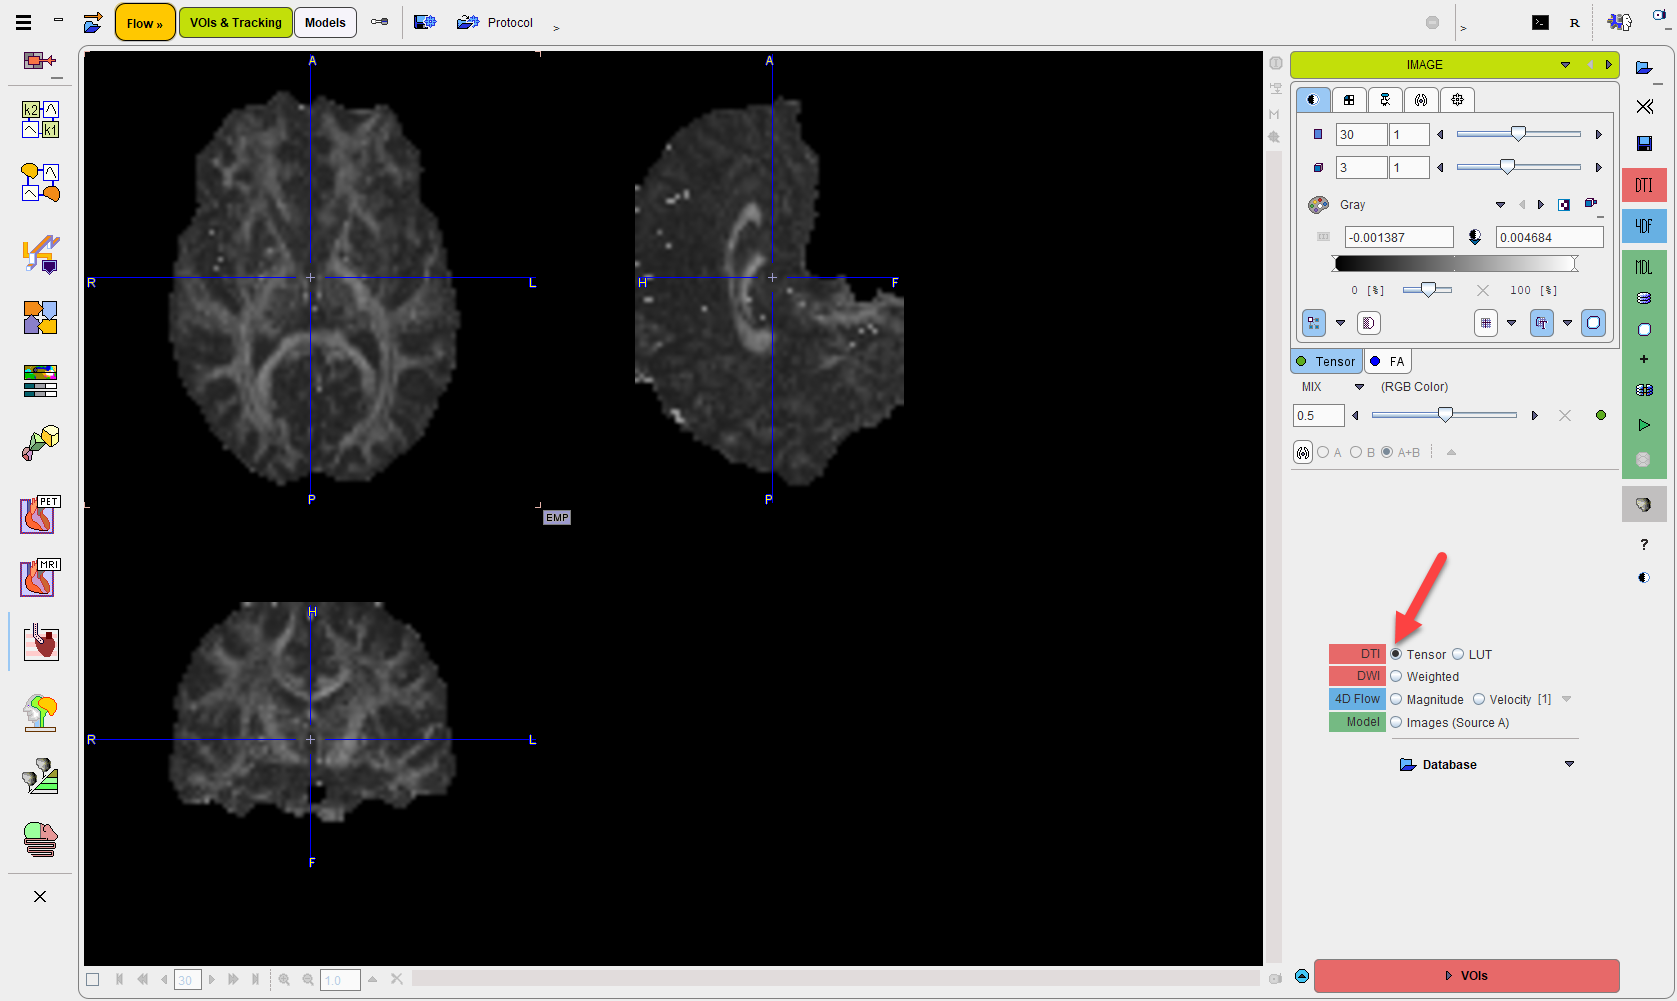
Task: Click the DTI button in right sidebar
Action: coord(1644,185)
